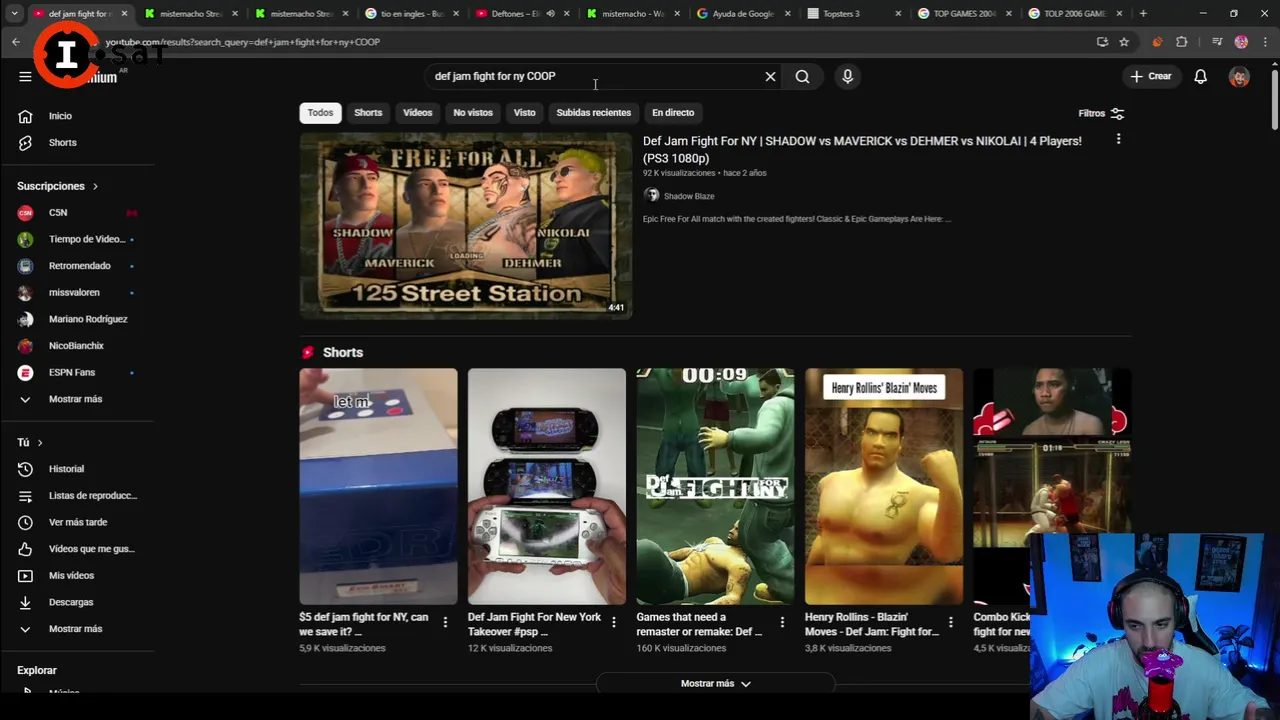Open the Explorar section heading
The height and width of the screenshot is (720, 1280).
tap(37, 670)
